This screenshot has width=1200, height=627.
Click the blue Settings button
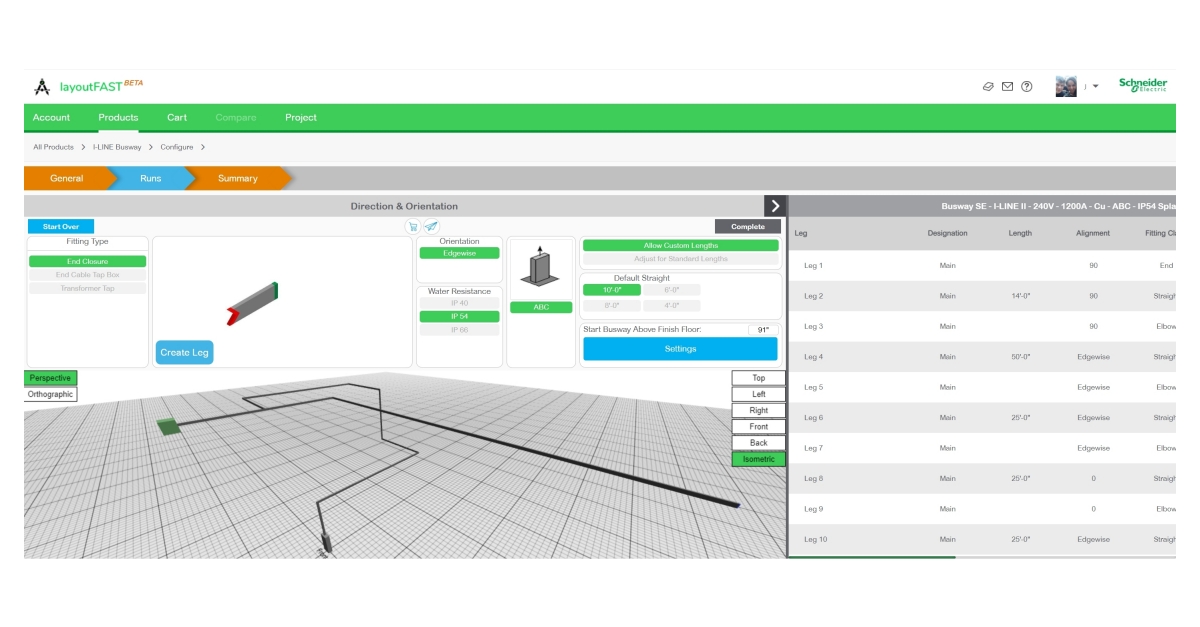[x=680, y=349]
